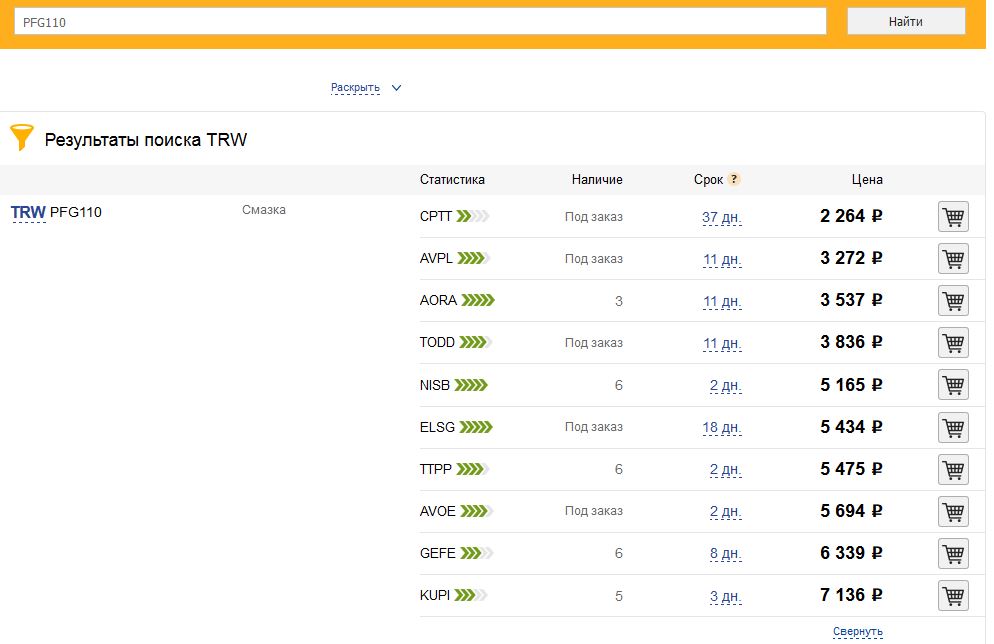Add GEFE offer at 6 339 ₽ to cart
This screenshot has width=994, height=644.
[x=953, y=553]
